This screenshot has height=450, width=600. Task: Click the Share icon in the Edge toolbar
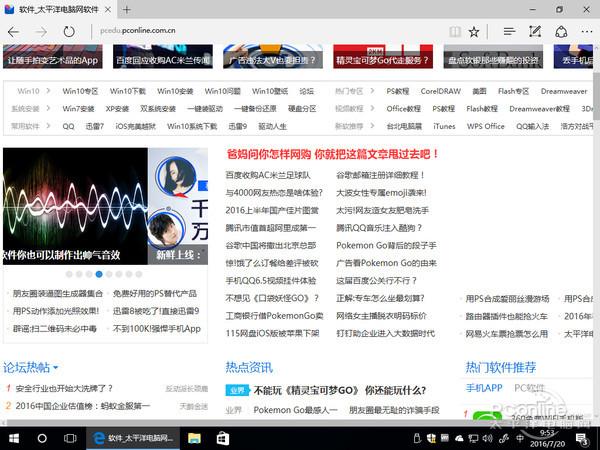[561, 32]
